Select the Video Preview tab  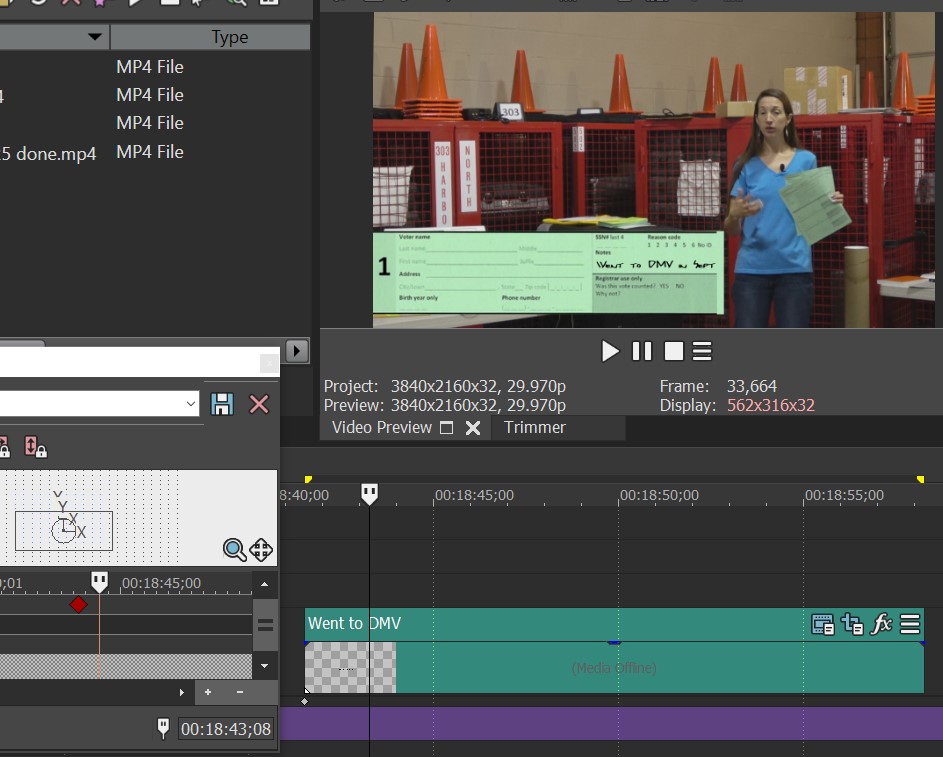click(x=382, y=427)
